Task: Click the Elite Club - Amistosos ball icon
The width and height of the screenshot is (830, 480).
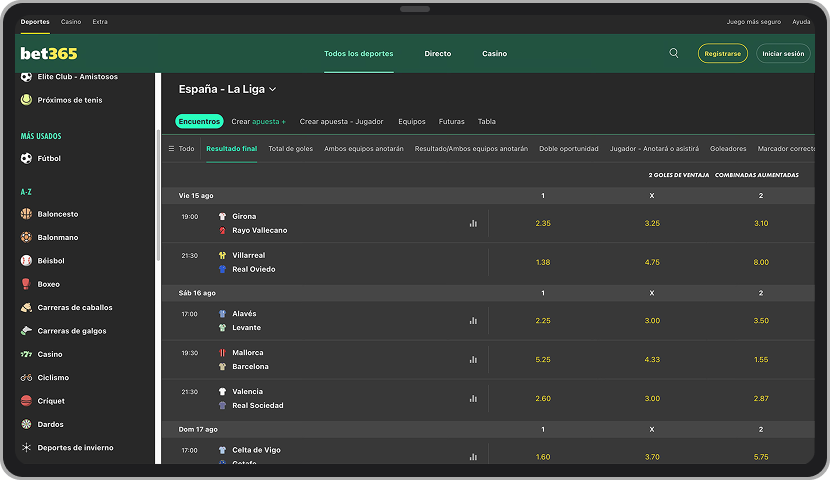Action: 26,77
